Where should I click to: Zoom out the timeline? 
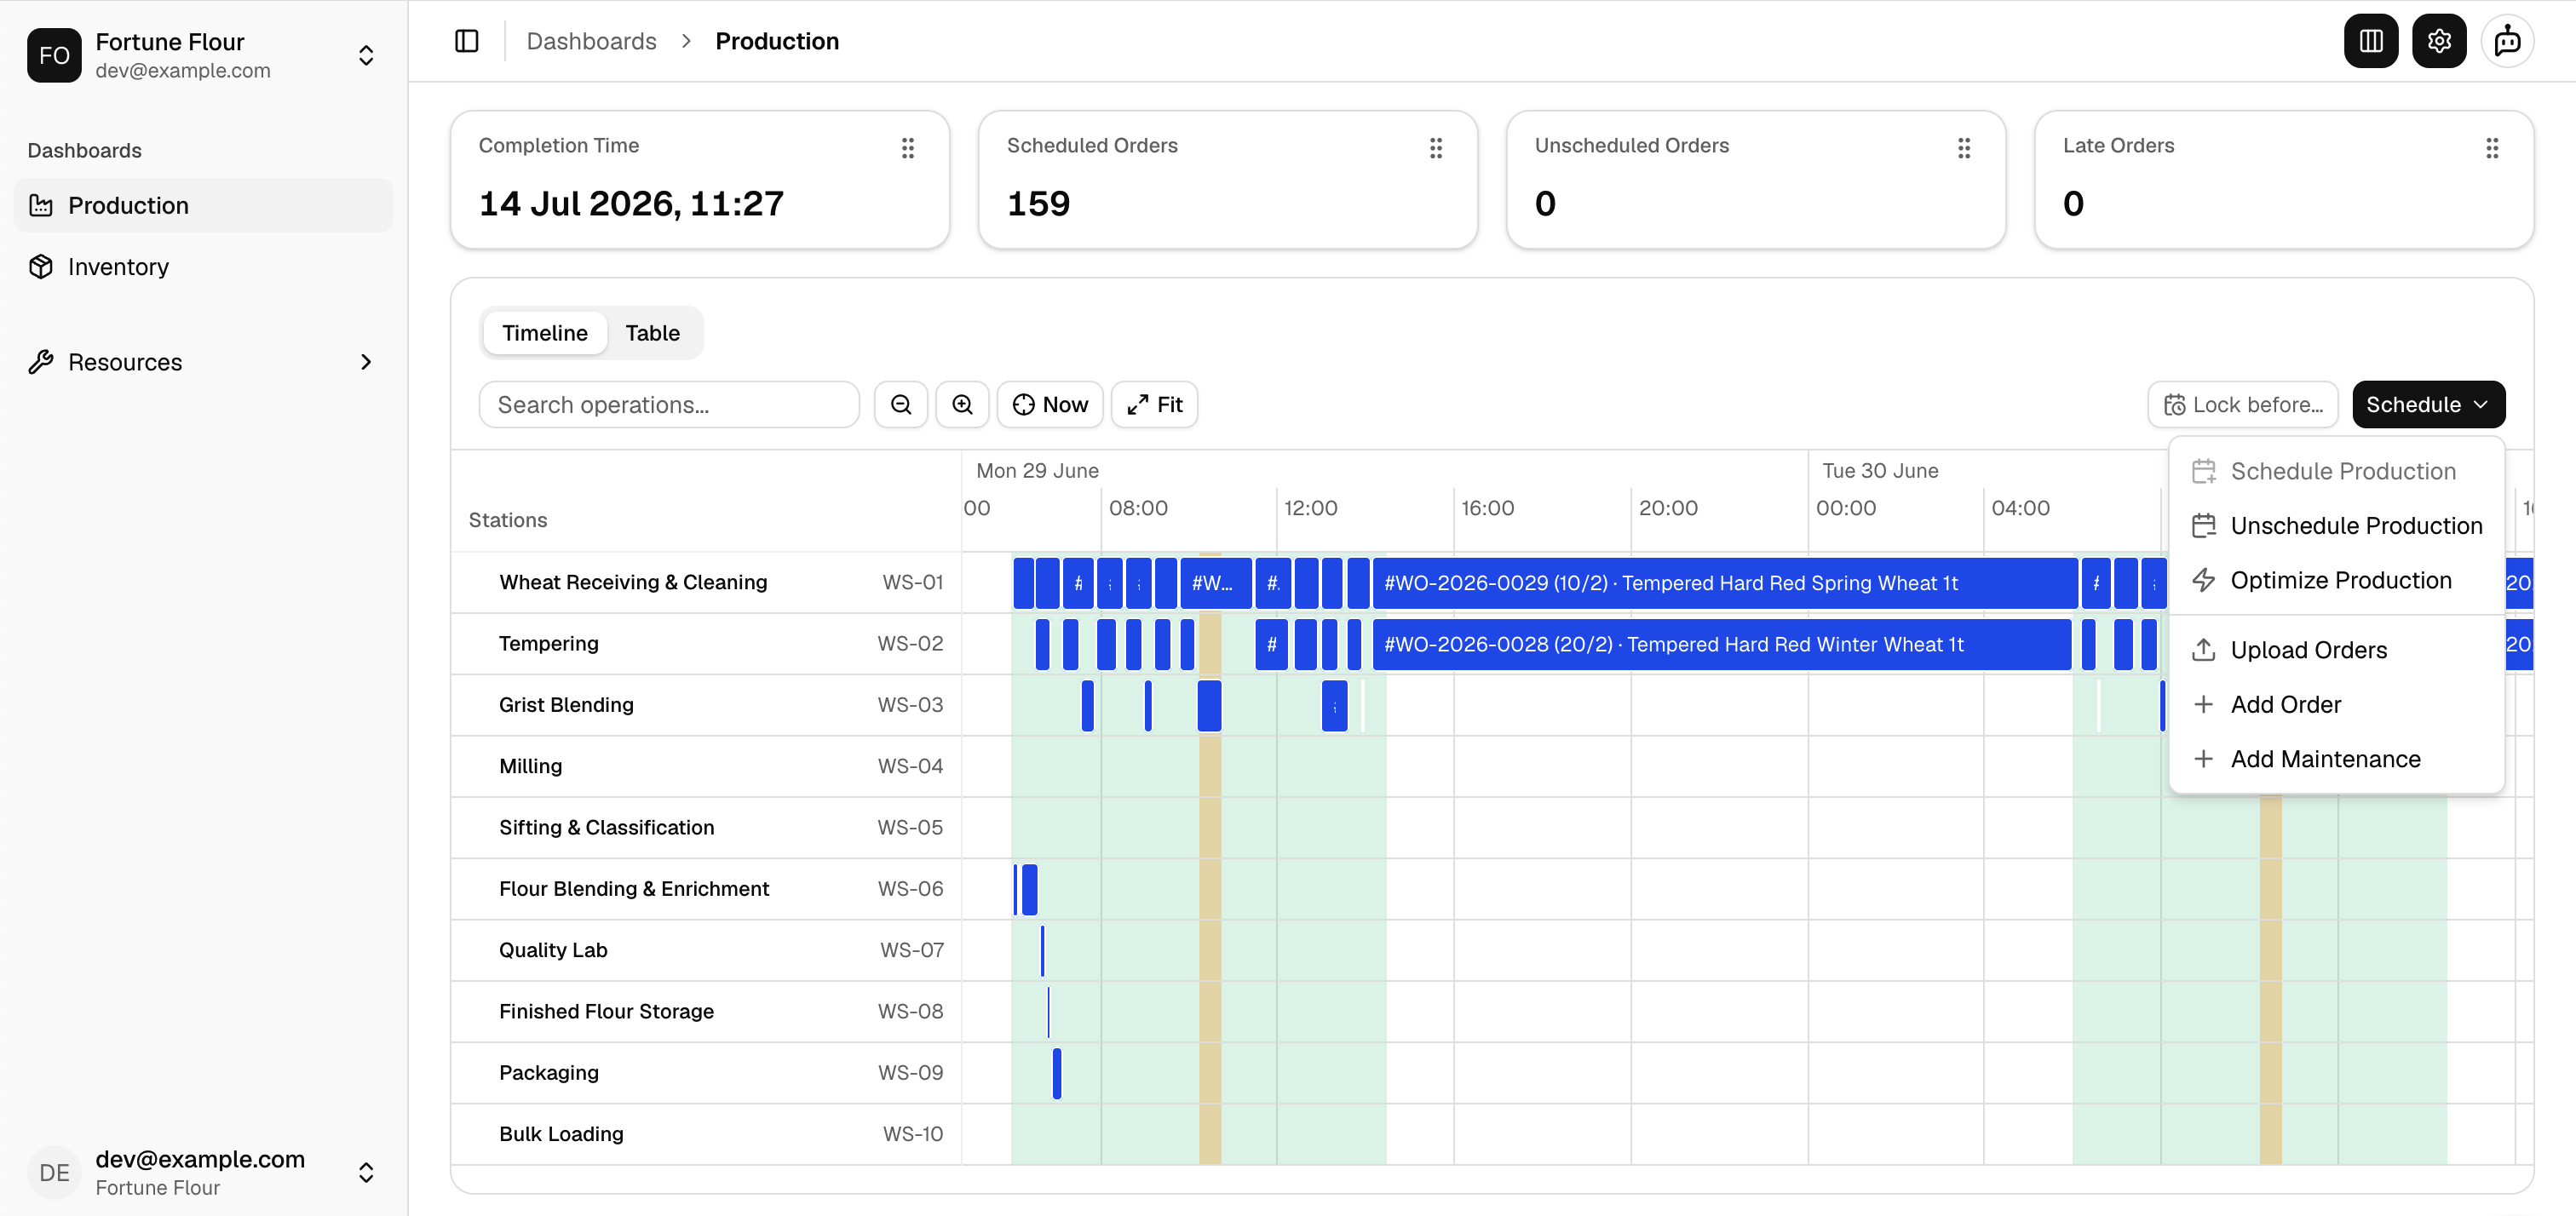click(x=901, y=405)
